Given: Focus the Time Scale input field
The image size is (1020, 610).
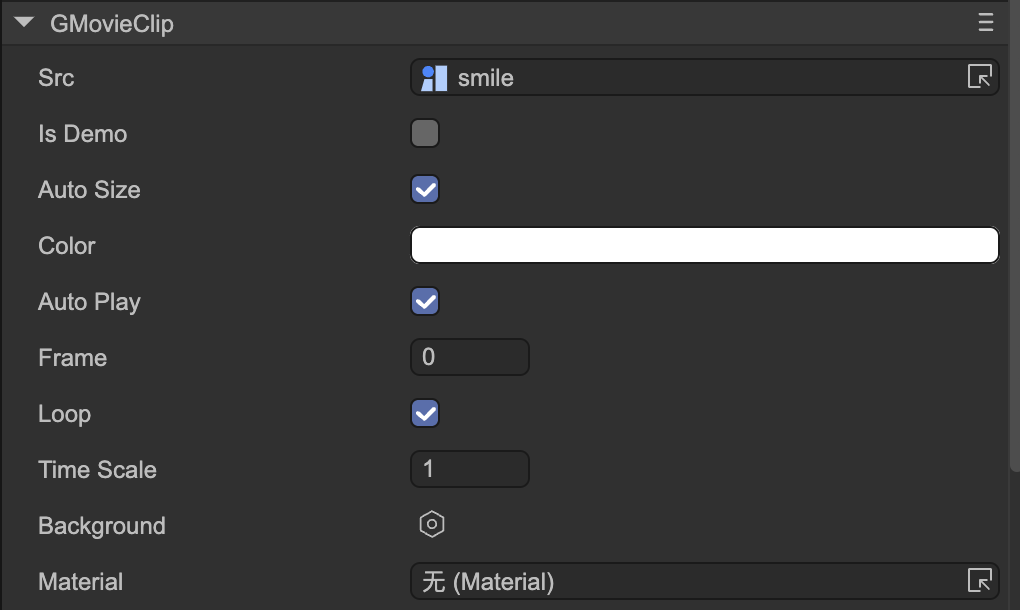Looking at the screenshot, I should (469, 470).
